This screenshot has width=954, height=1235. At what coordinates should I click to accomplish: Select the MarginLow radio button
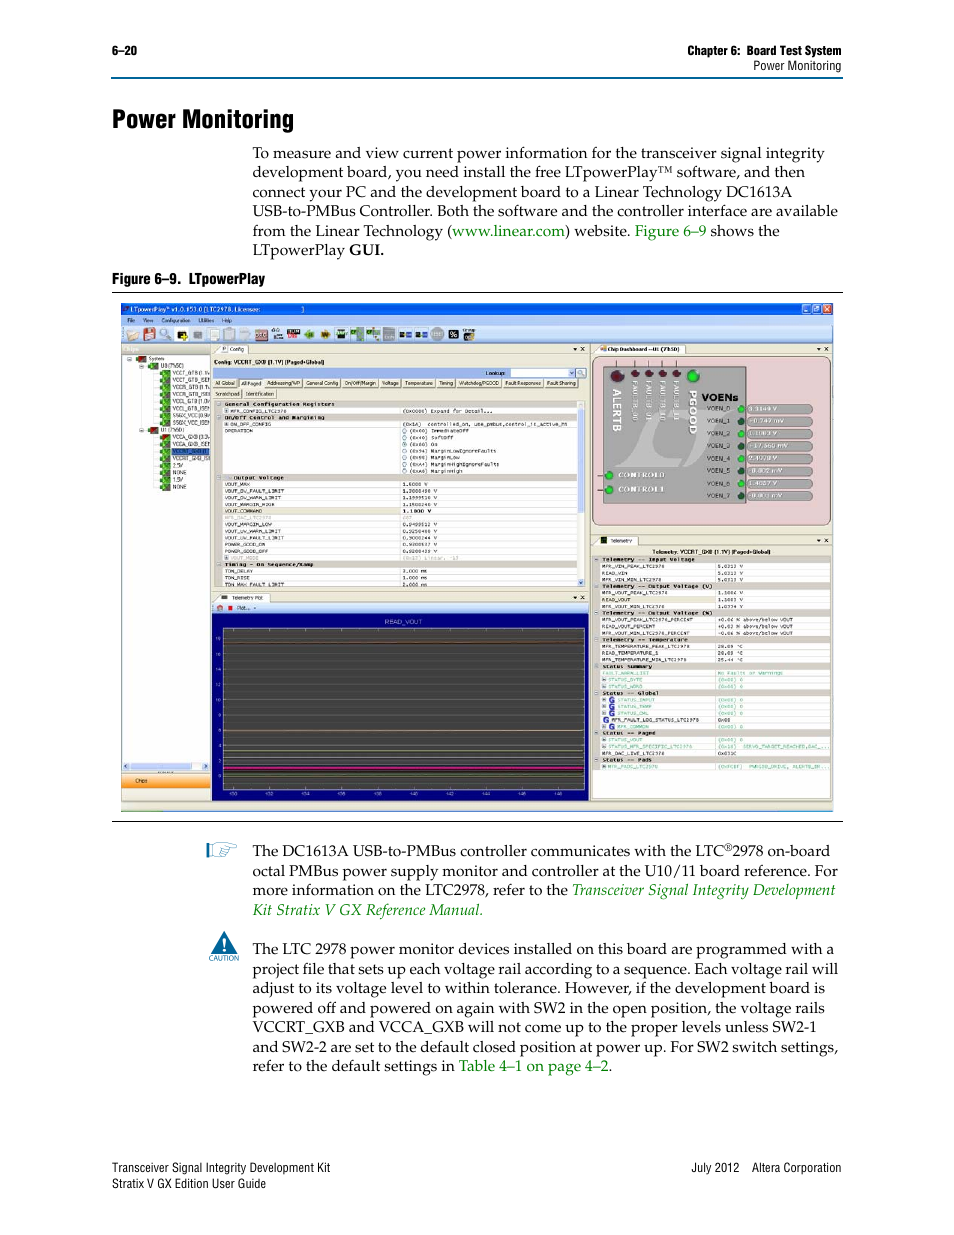(405, 458)
